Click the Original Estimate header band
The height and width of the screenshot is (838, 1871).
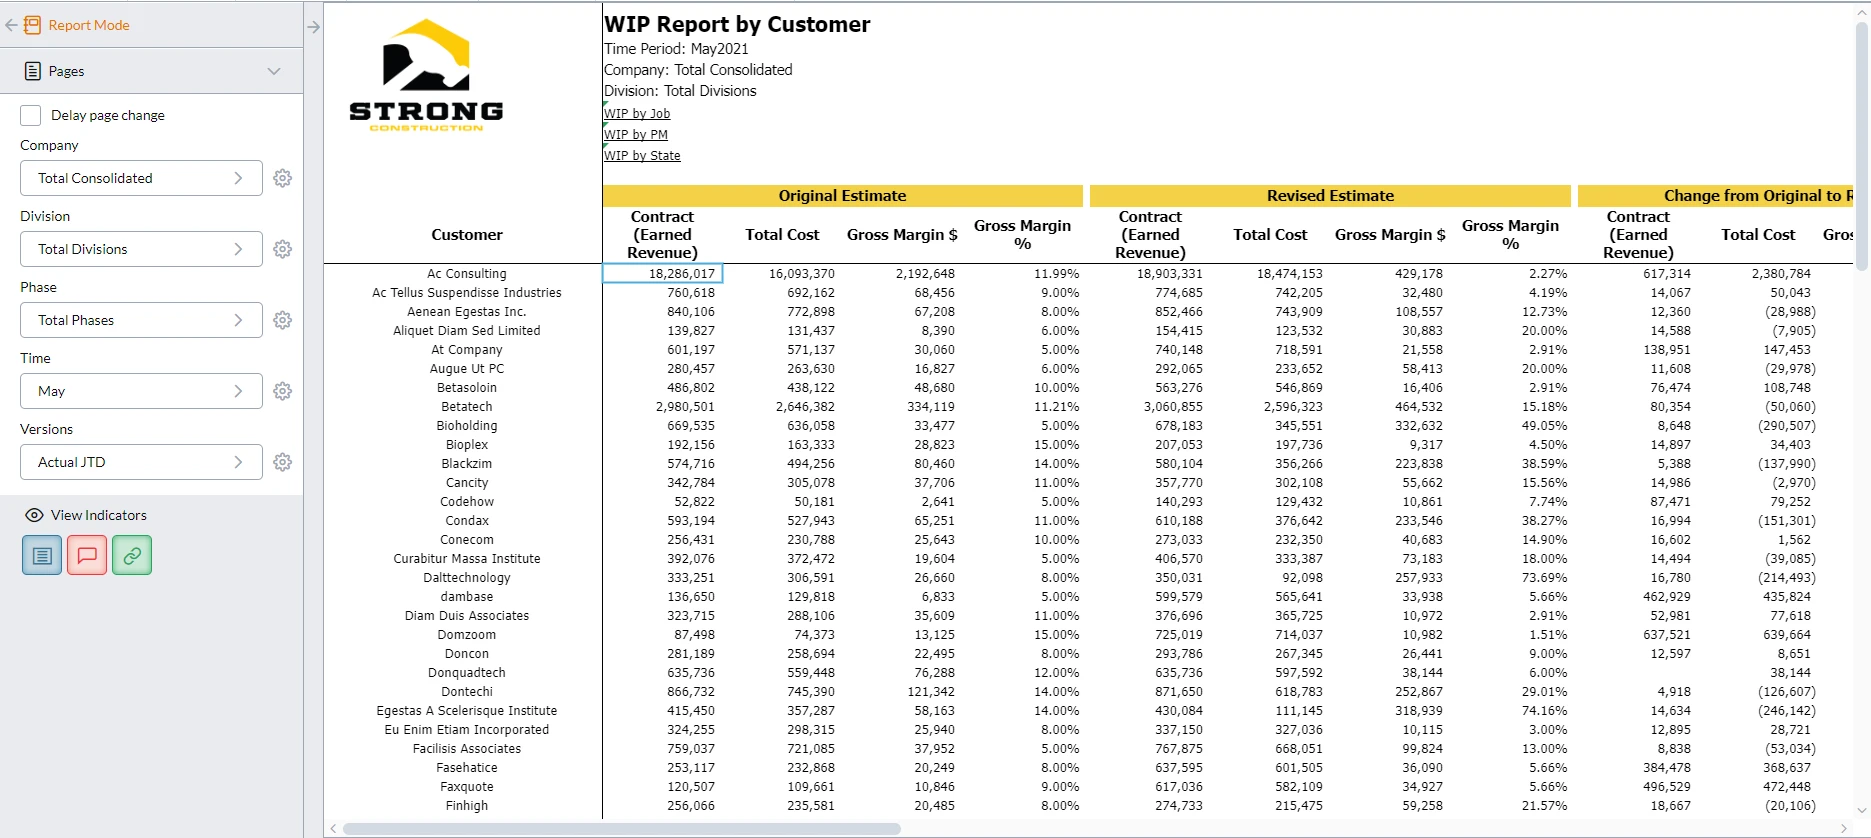click(x=842, y=196)
